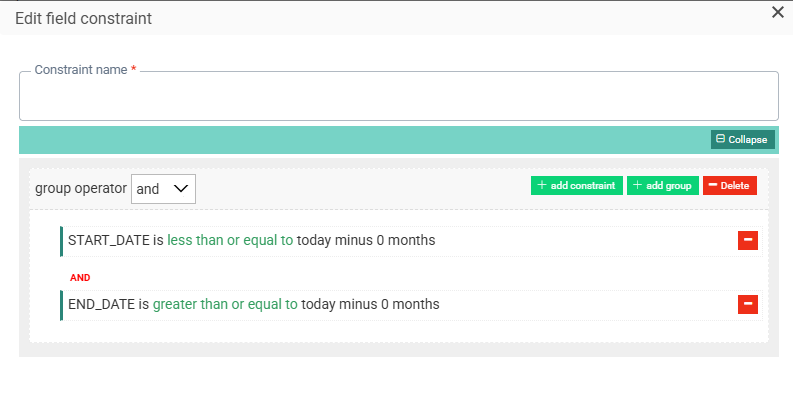The width and height of the screenshot is (793, 407).
Task: Click the START_DATE 'today minus 0 months' value
Action: click(x=366, y=240)
